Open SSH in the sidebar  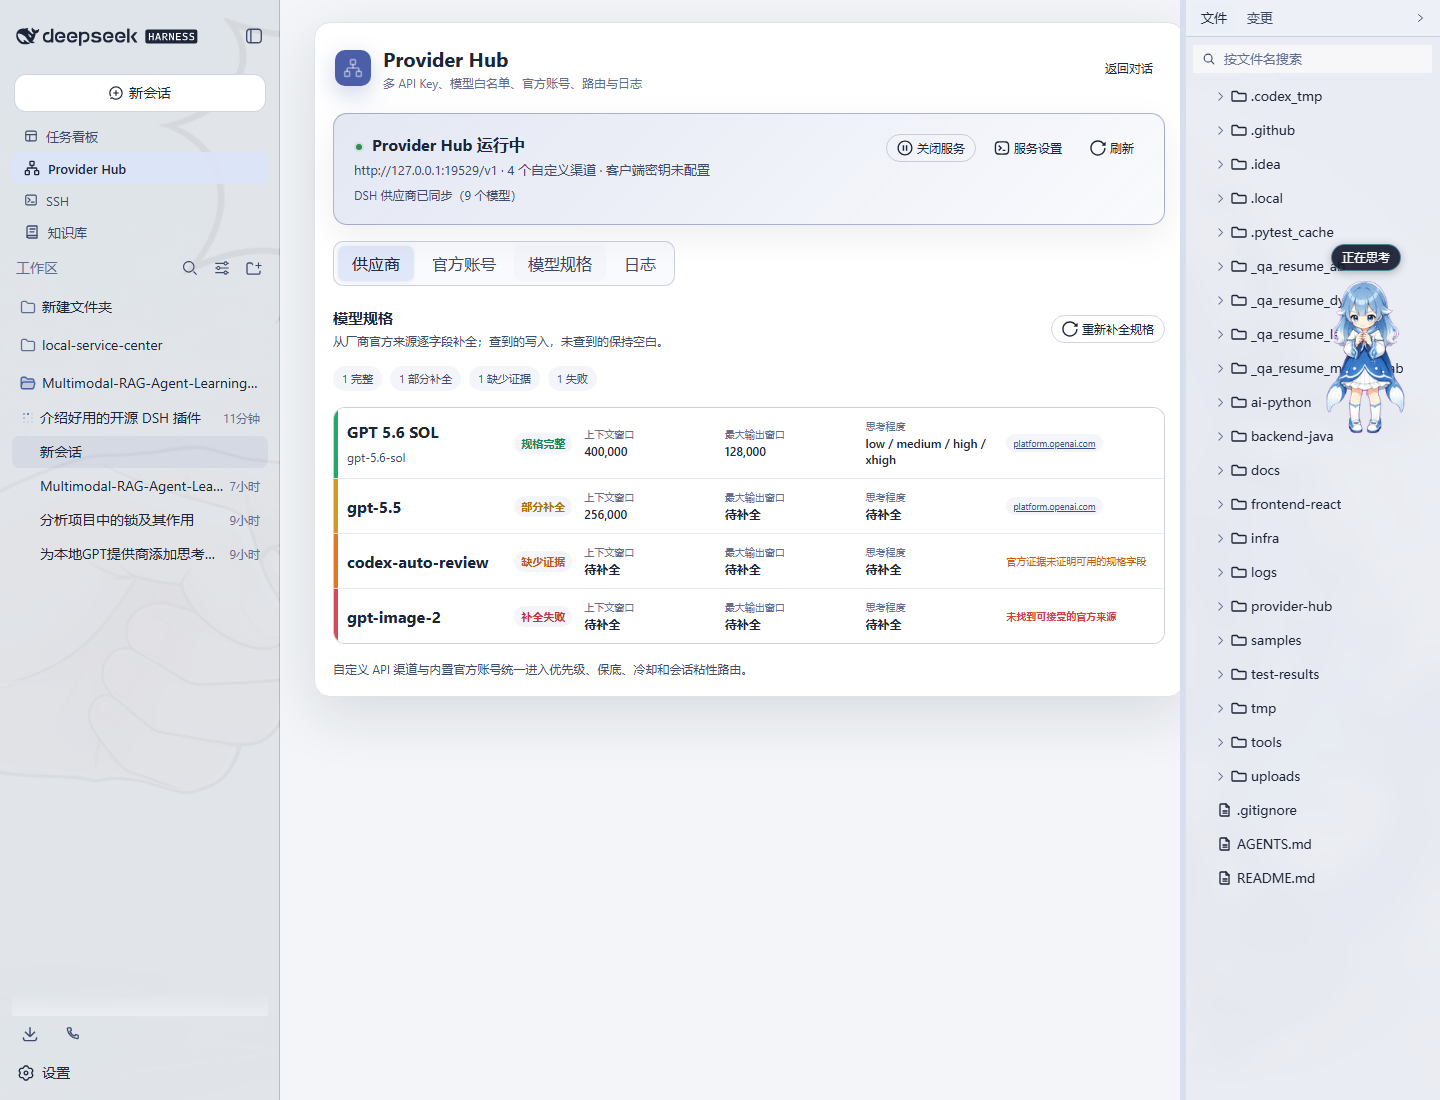140,201
